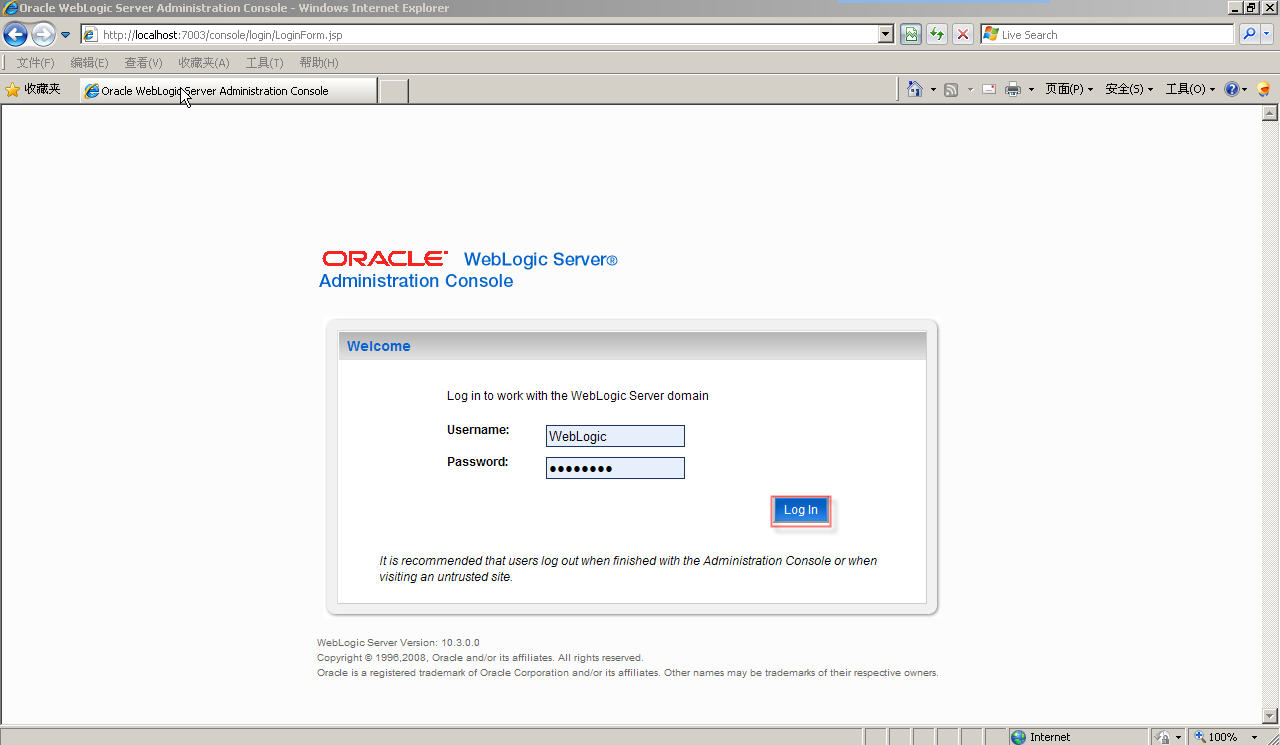Click the Print icon
This screenshot has height=745, width=1280.
pyautogui.click(x=1013, y=90)
